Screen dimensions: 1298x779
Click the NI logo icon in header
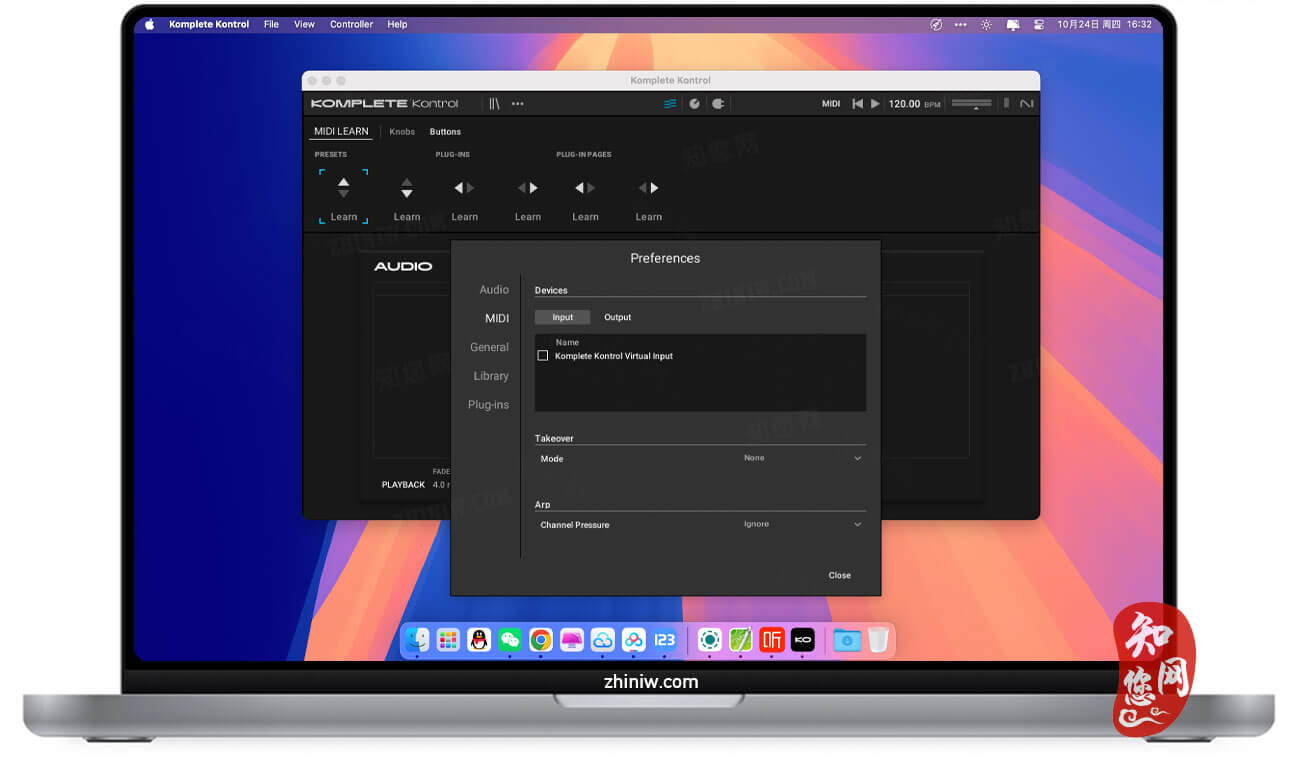pos(1026,103)
